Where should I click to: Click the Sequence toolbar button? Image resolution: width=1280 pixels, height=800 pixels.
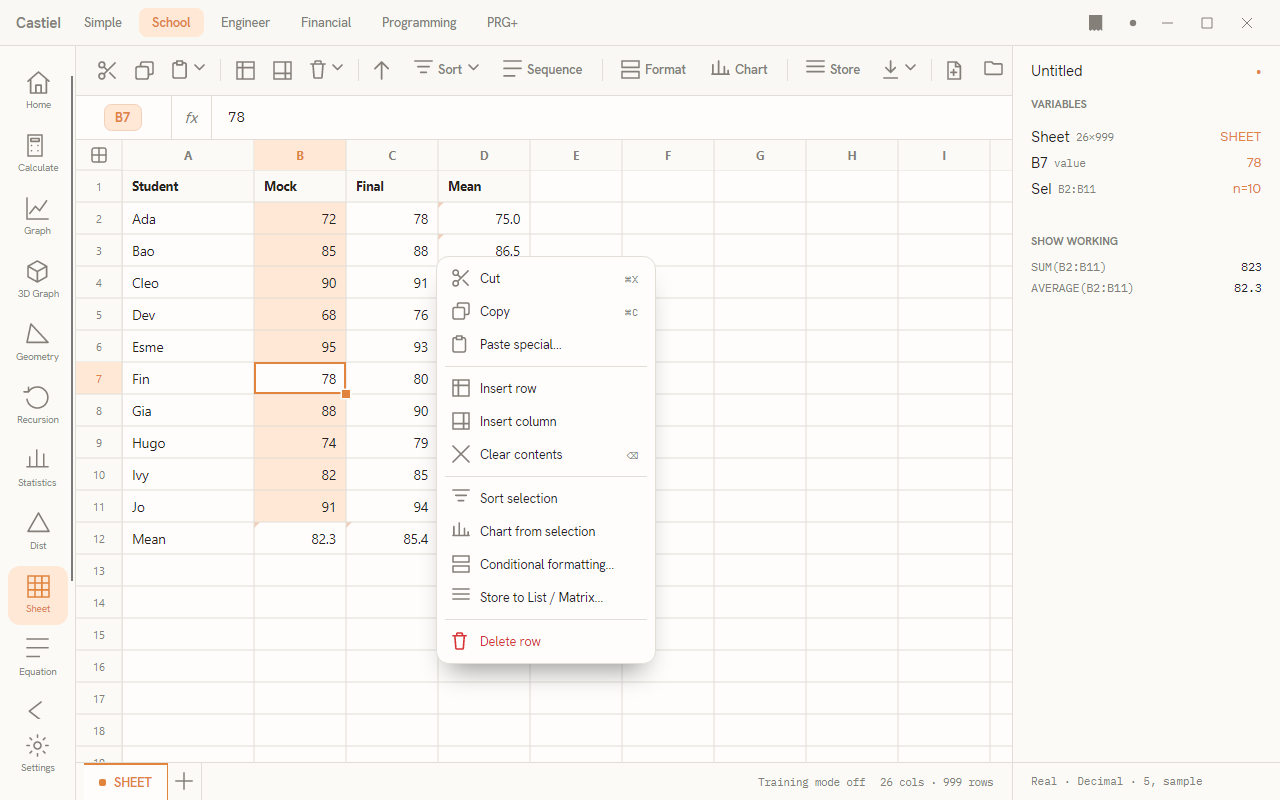click(542, 69)
